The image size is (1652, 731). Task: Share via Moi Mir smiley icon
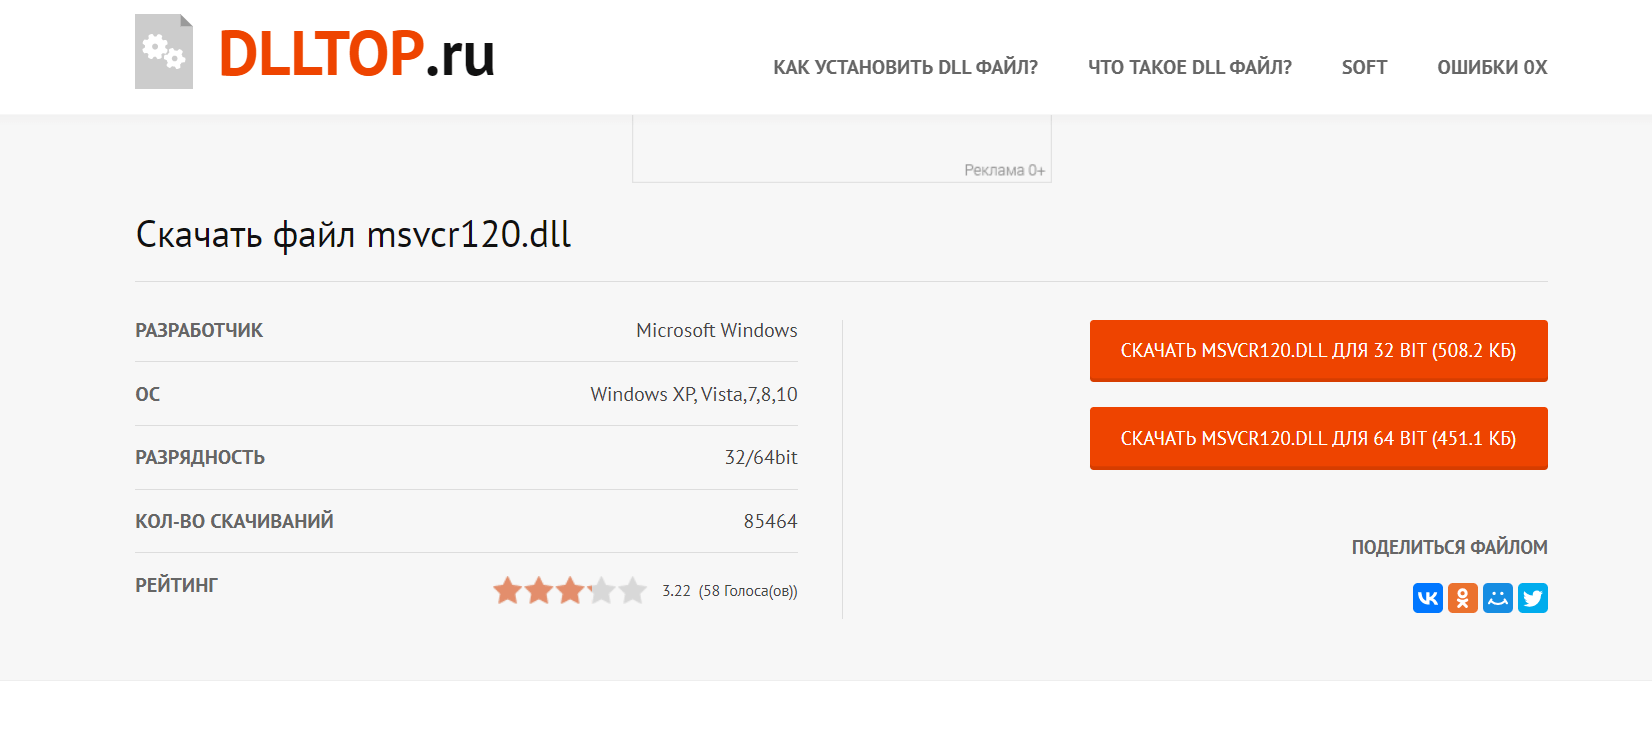pos(1498,598)
